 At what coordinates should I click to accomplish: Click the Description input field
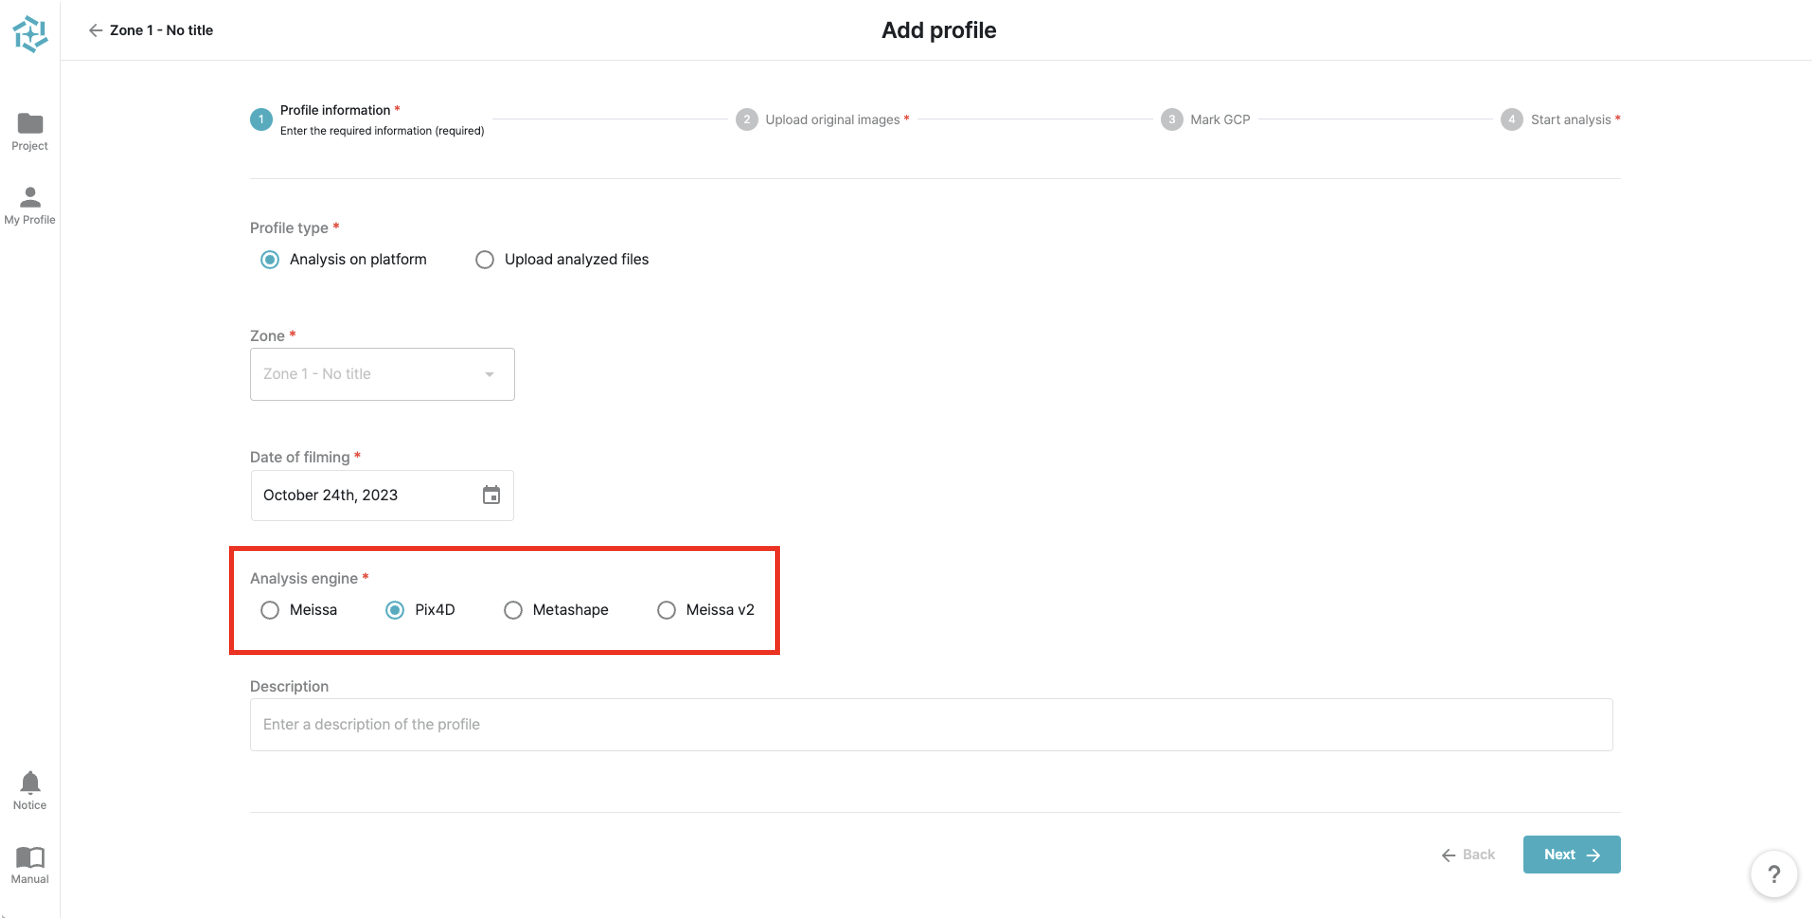(x=930, y=725)
